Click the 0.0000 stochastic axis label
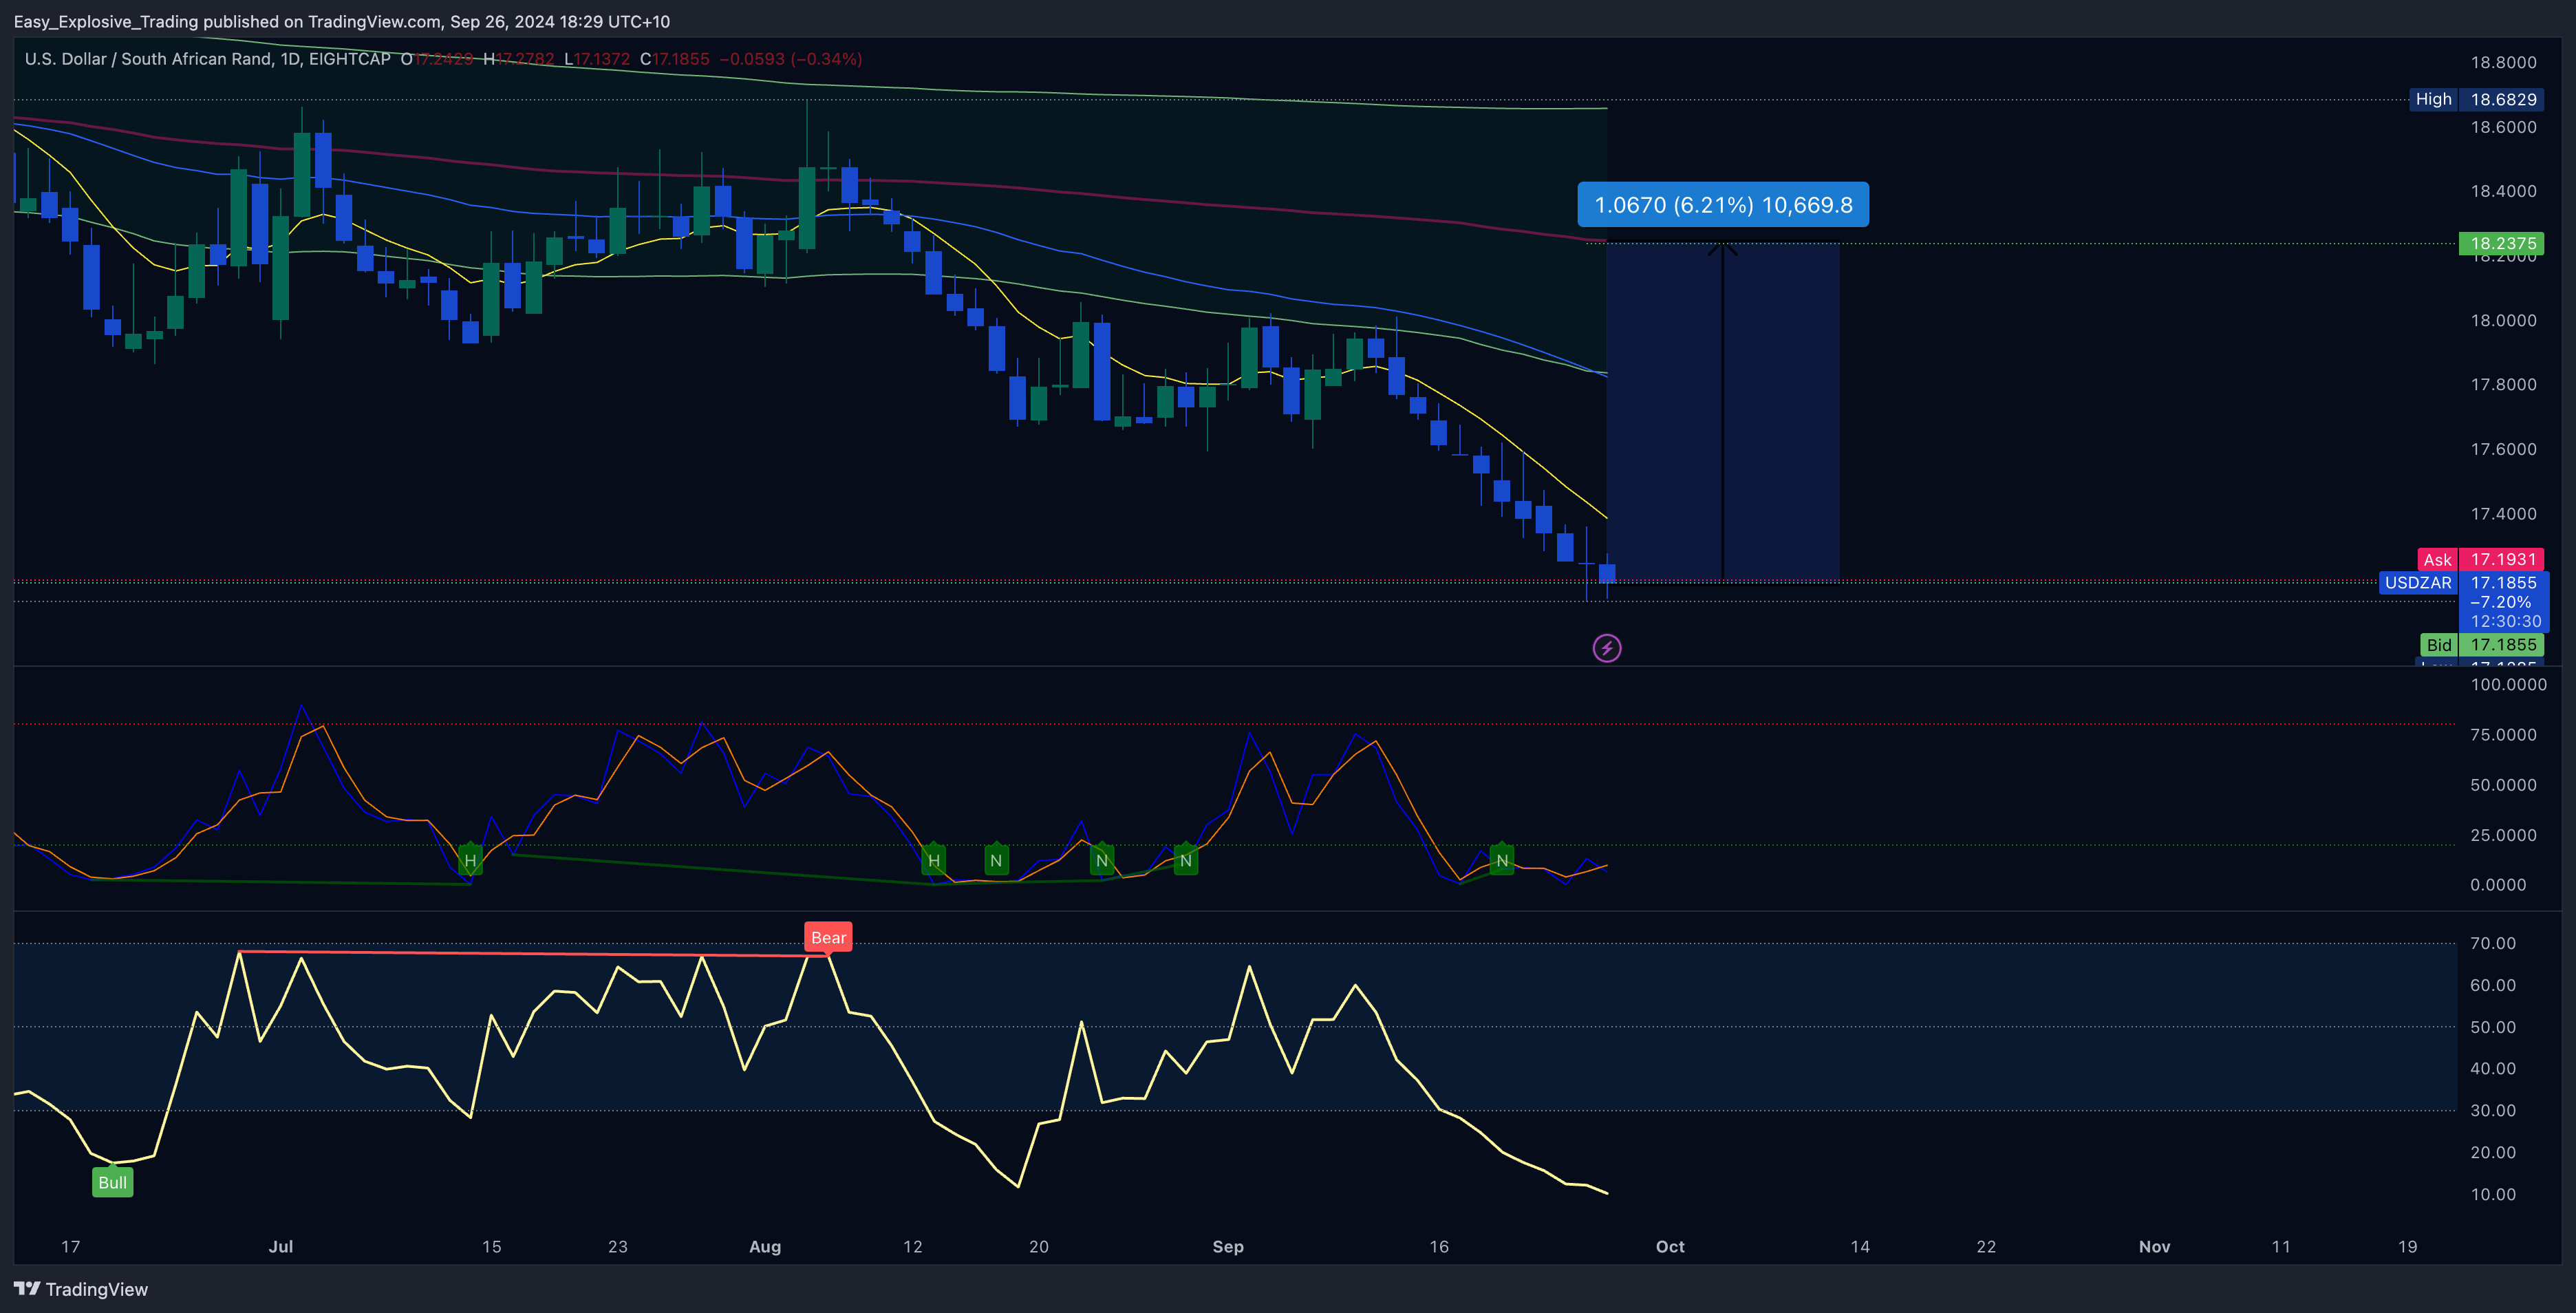 coord(2498,884)
